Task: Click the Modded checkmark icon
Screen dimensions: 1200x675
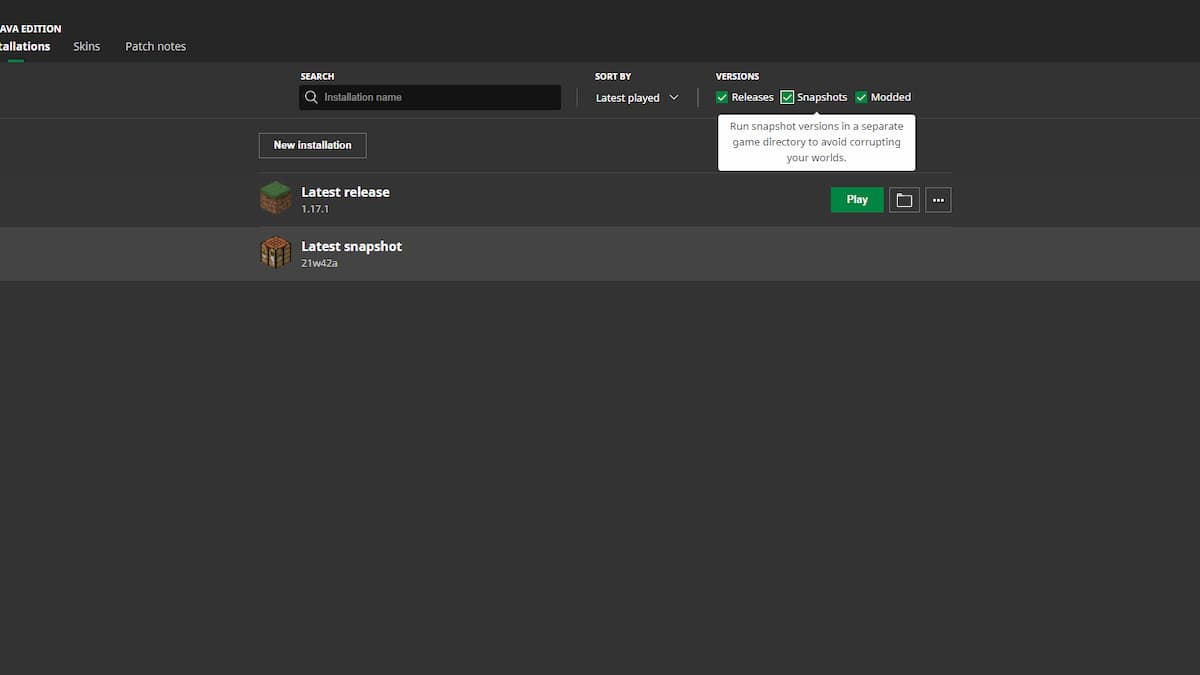Action: pos(861,97)
